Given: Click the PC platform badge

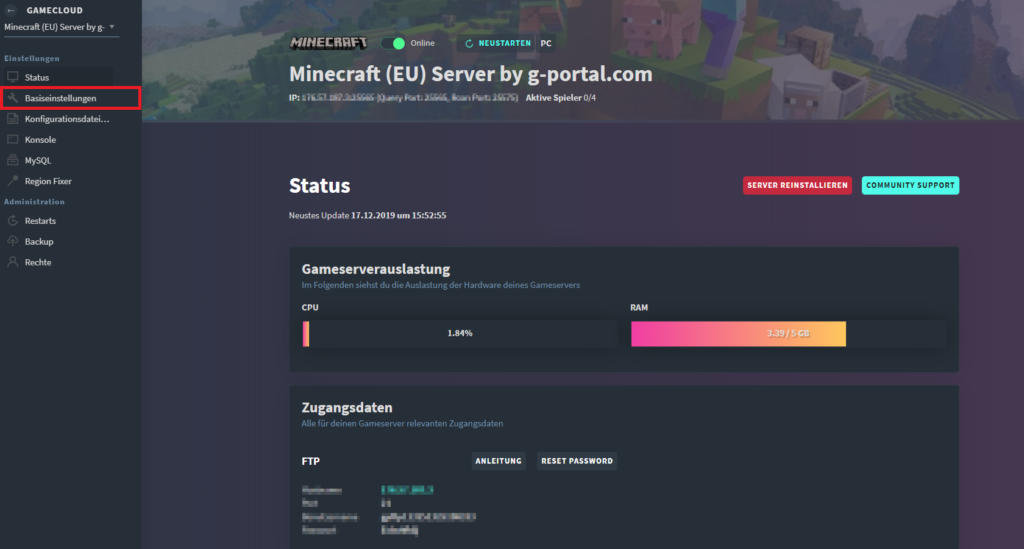Looking at the screenshot, I should click(546, 43).
